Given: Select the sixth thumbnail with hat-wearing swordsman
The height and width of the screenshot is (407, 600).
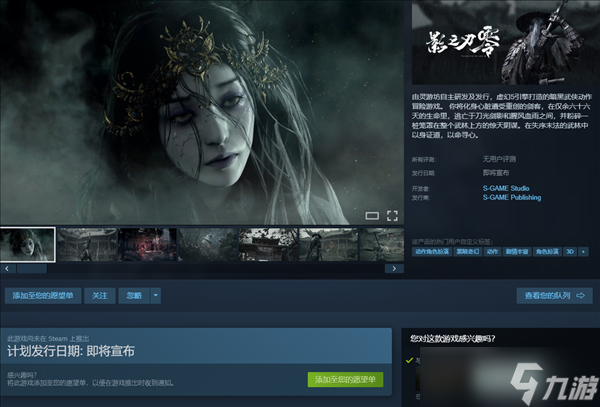Looking at the screenshot, I should (328, 245).
